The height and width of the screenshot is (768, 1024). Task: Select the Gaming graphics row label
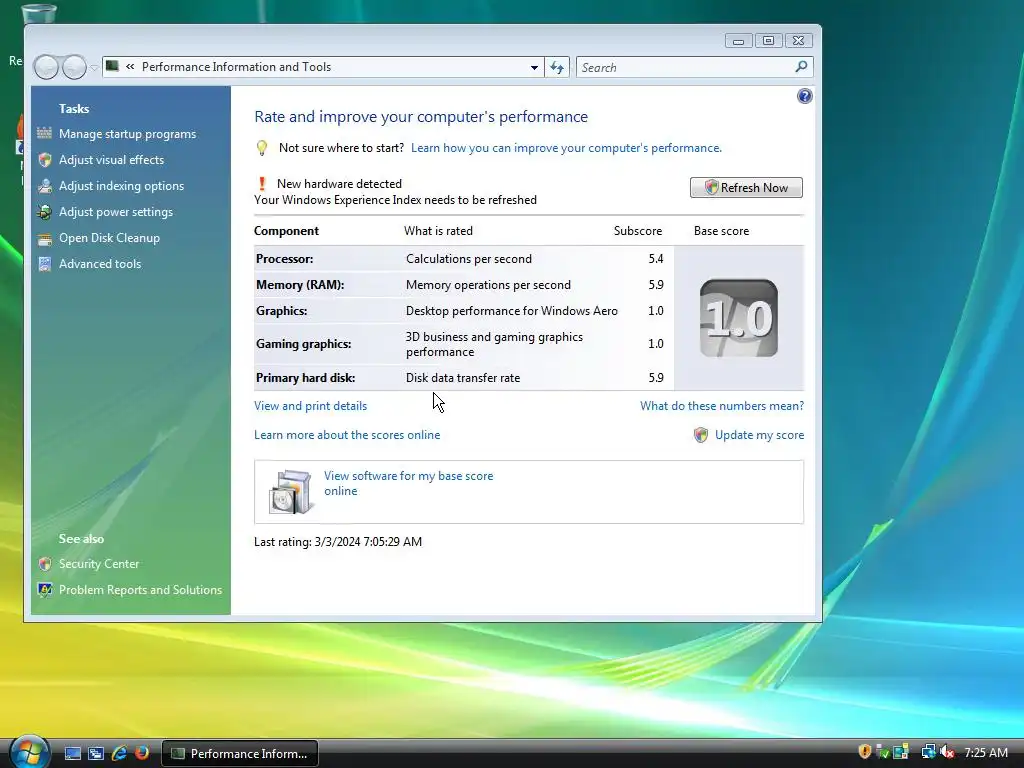tap(304, 344)
